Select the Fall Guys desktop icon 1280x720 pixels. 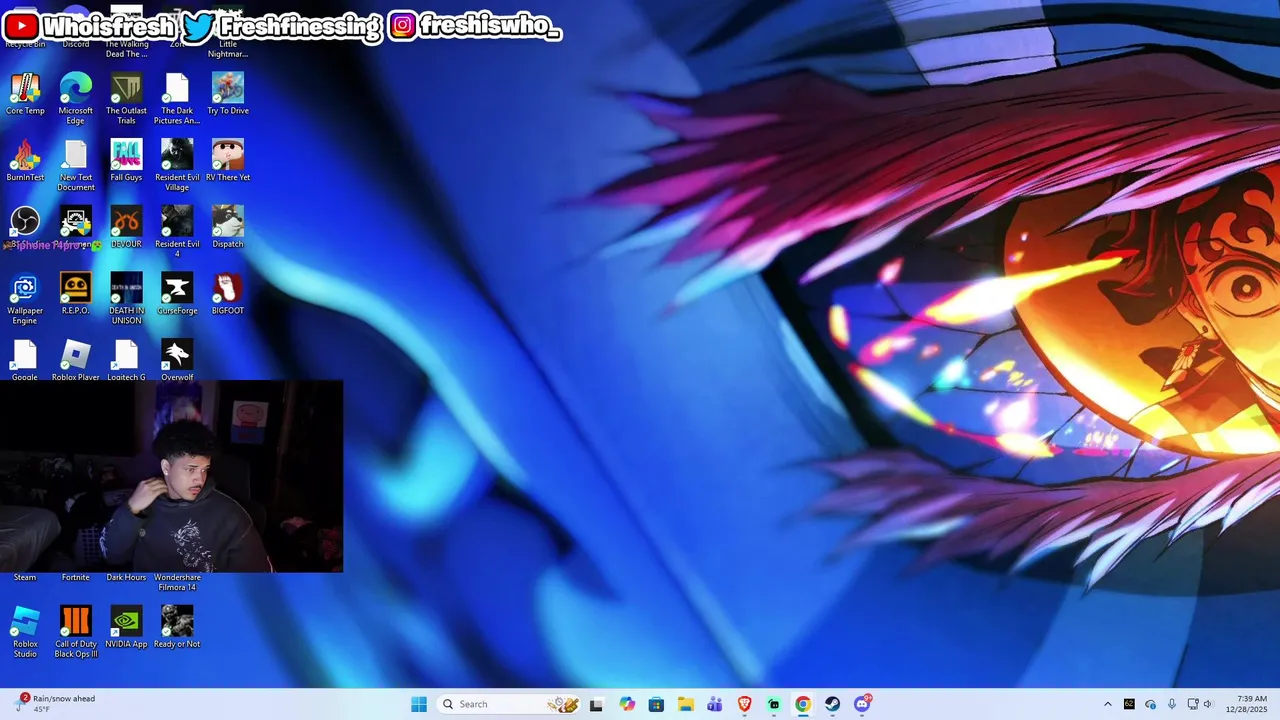(x=126, y=160)
